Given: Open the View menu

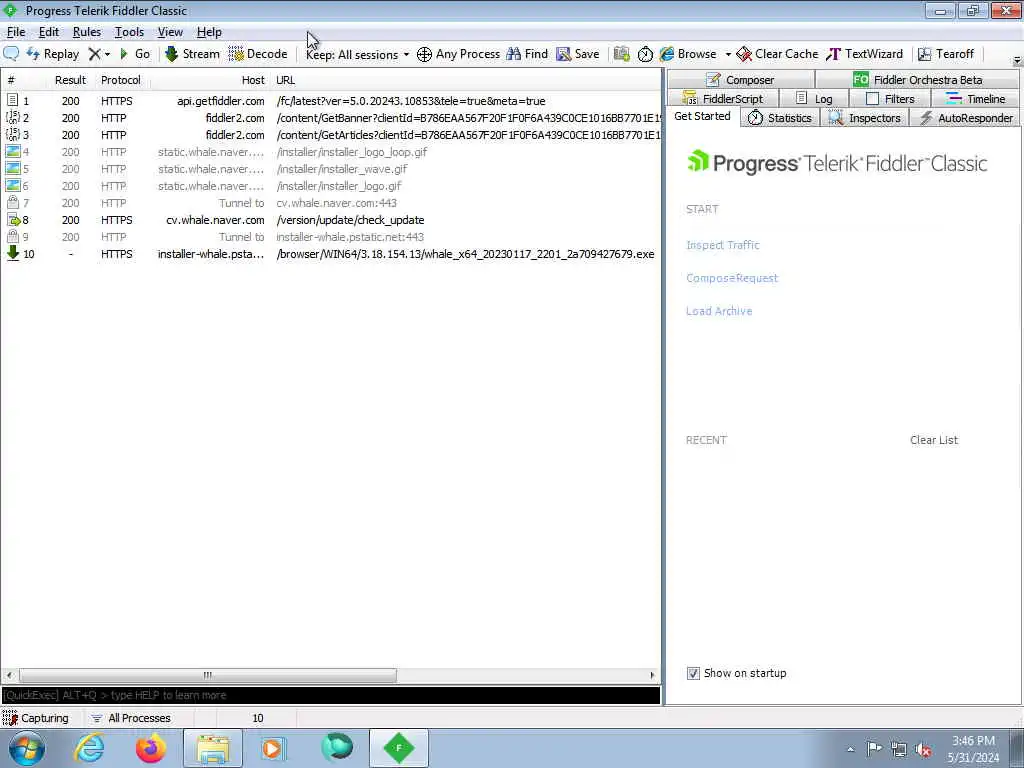Looking at the screenshot, I should point(170,32).
